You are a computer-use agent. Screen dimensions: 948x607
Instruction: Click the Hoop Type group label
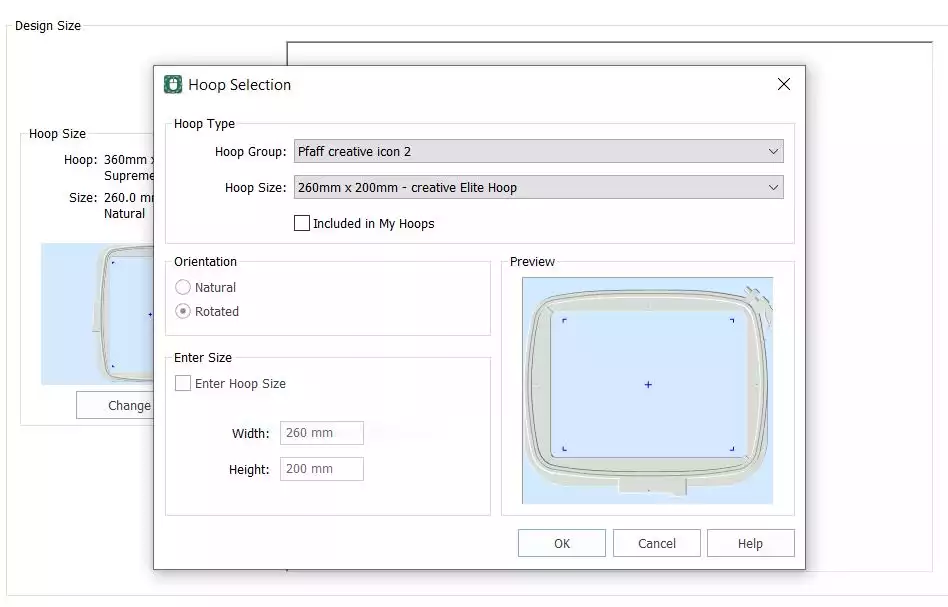(x=204, y=124)
